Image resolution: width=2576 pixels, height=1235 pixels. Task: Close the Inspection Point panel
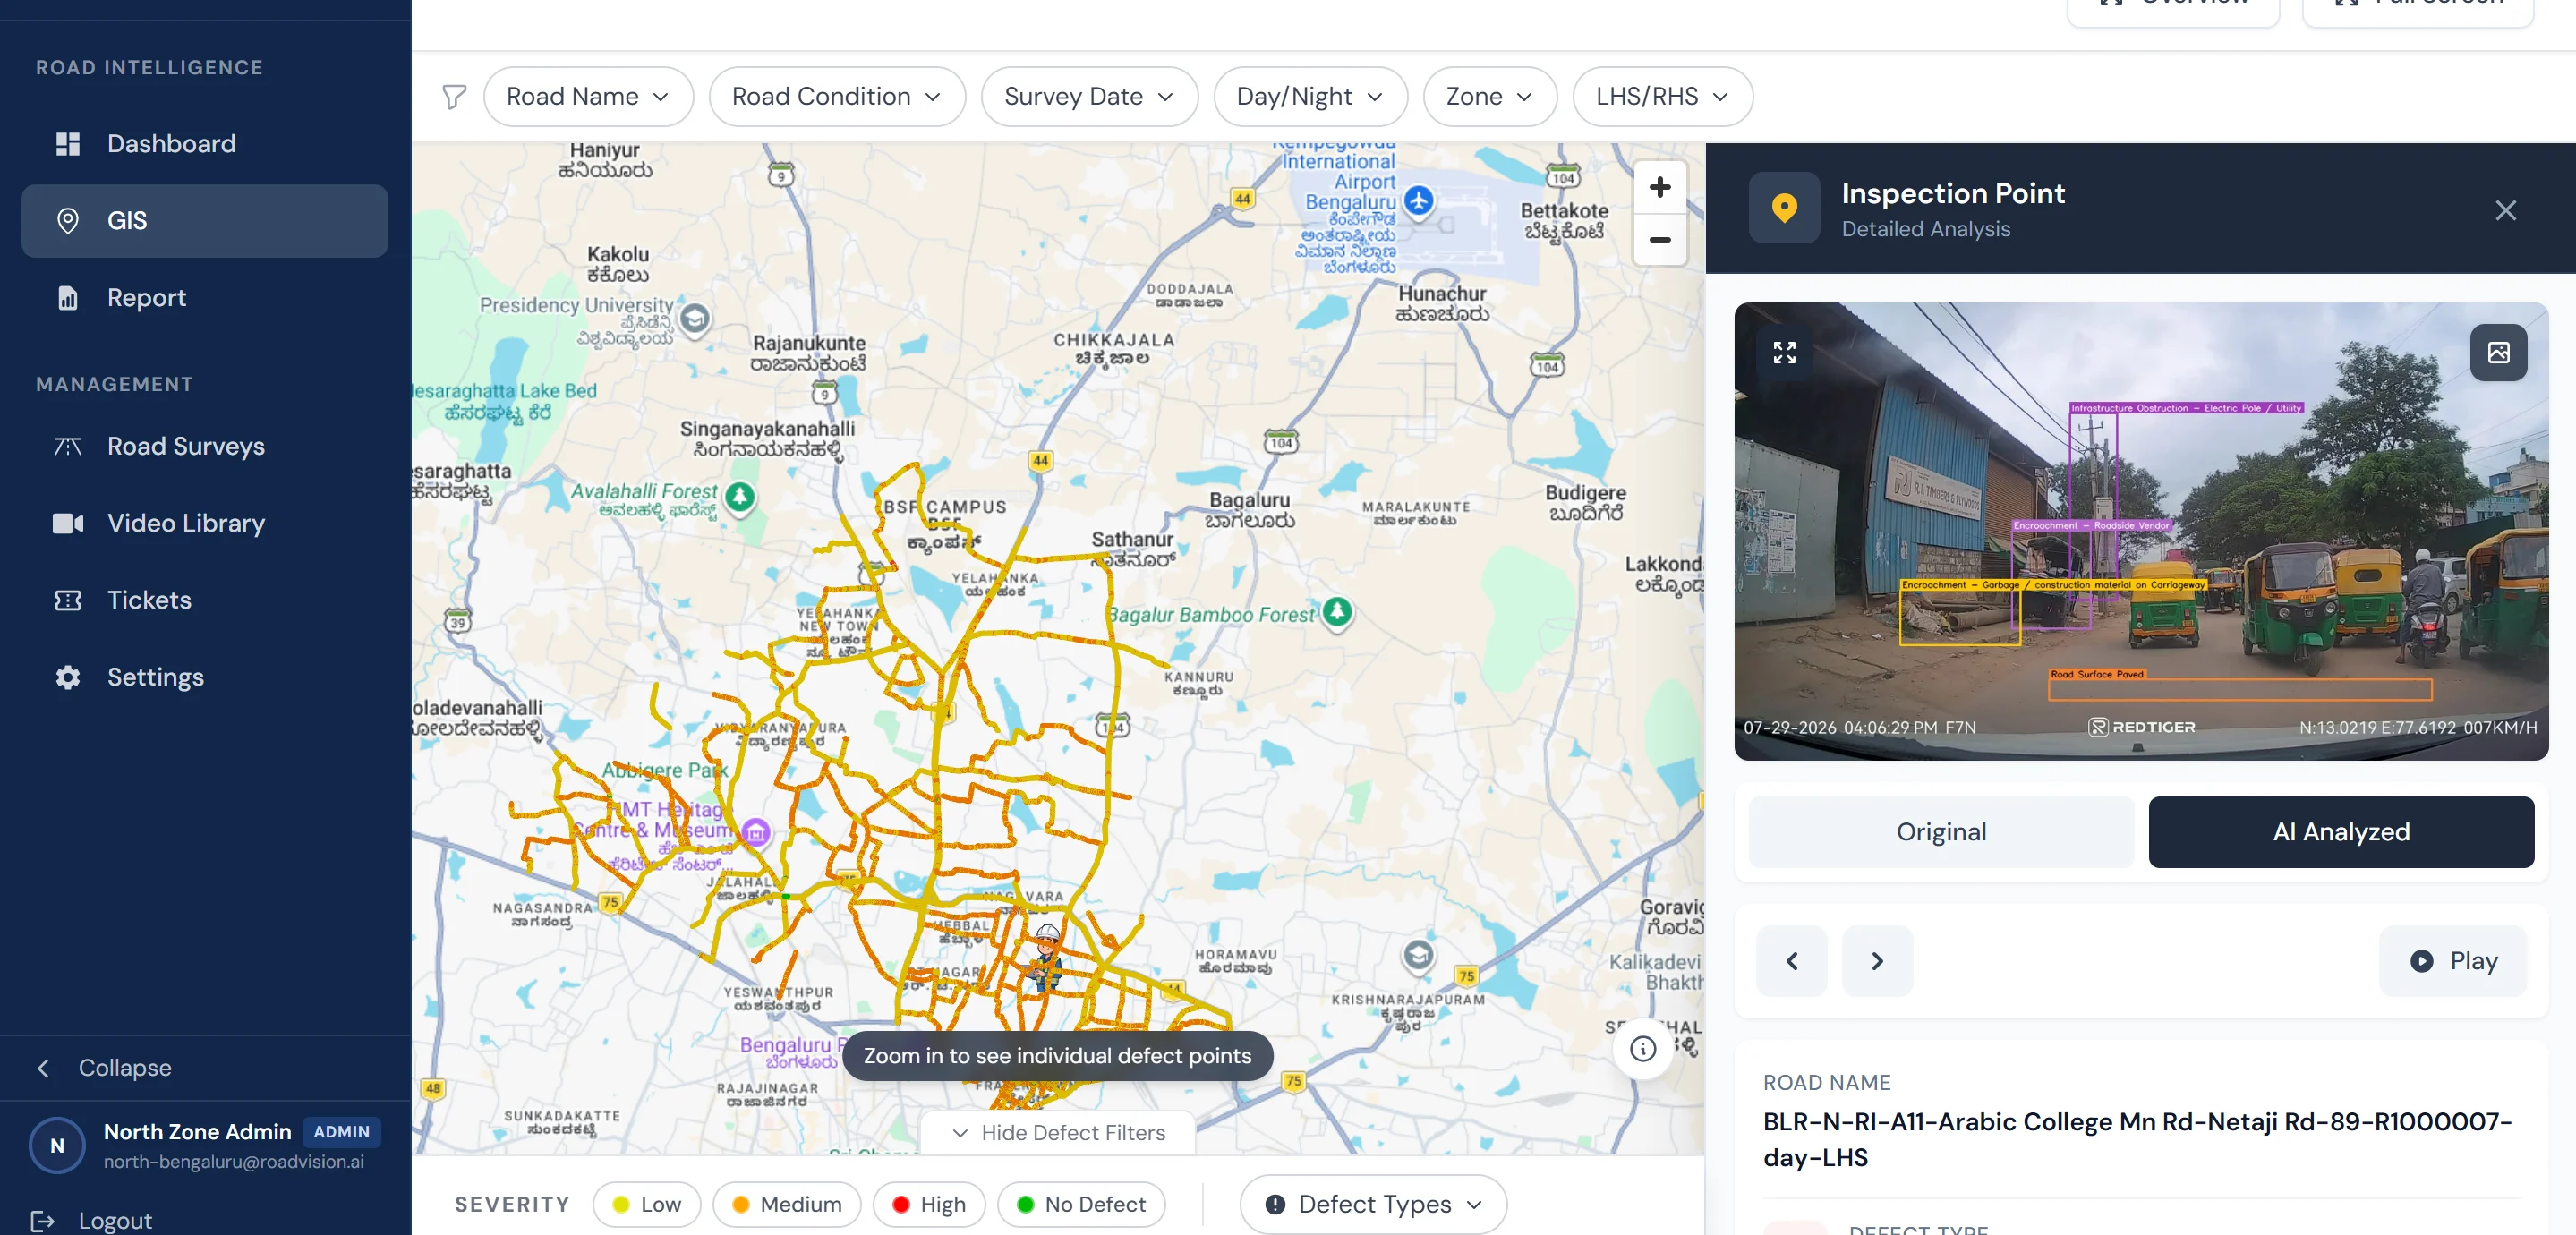click(2505, 210)
